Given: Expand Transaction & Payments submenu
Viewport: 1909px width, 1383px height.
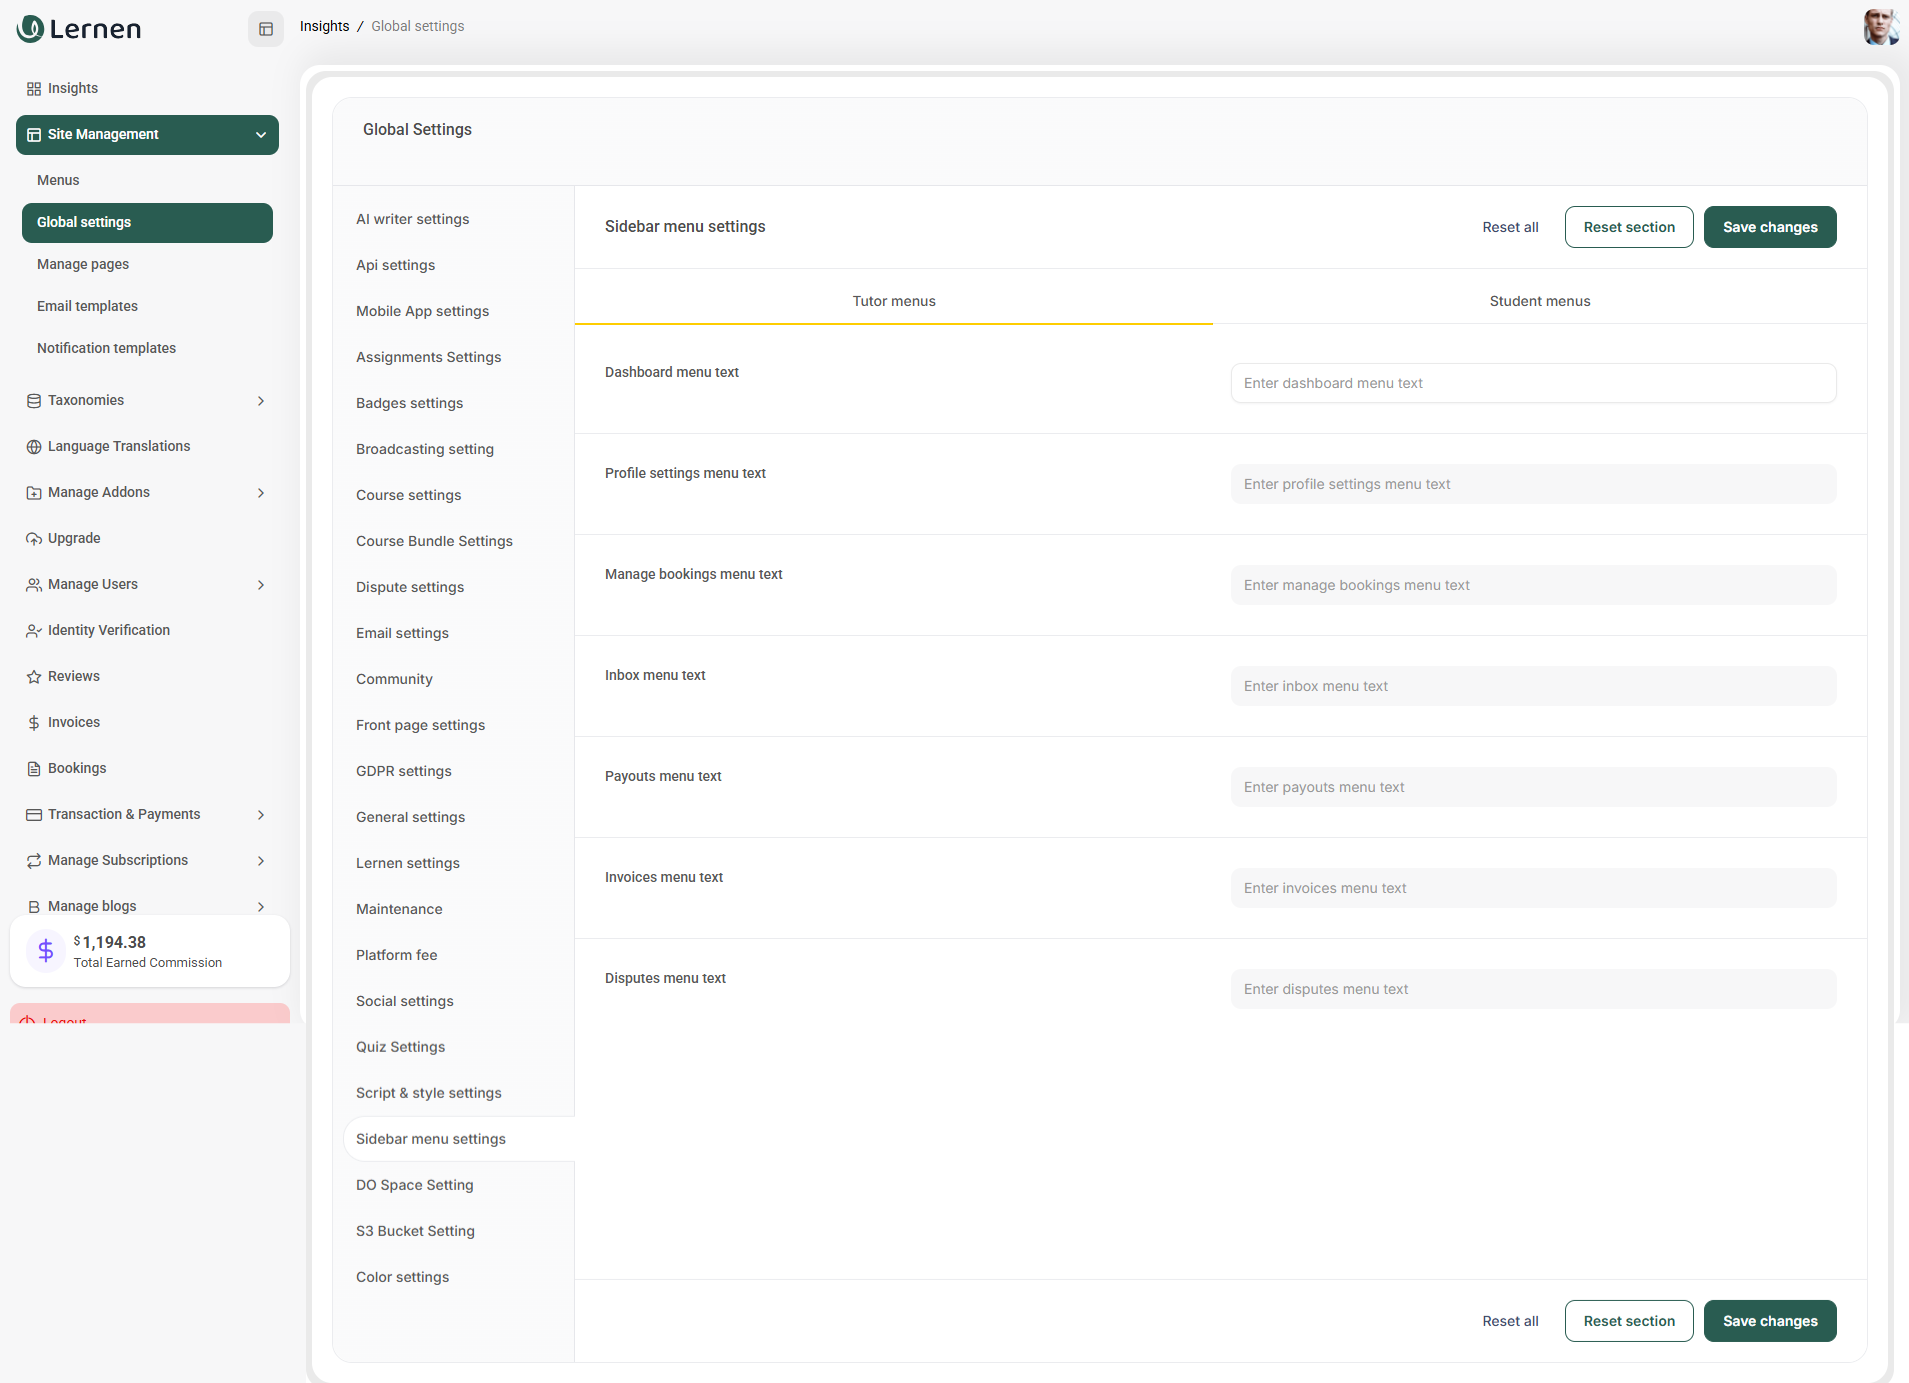Looking at the screenshot, I should (261, 815).
